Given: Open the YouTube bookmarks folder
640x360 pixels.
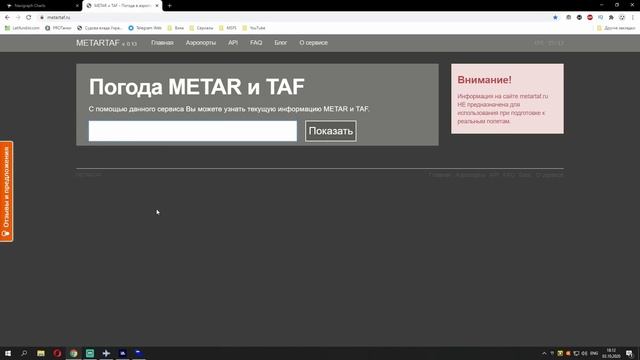Looking at the screenshot, I should [254, 28].
